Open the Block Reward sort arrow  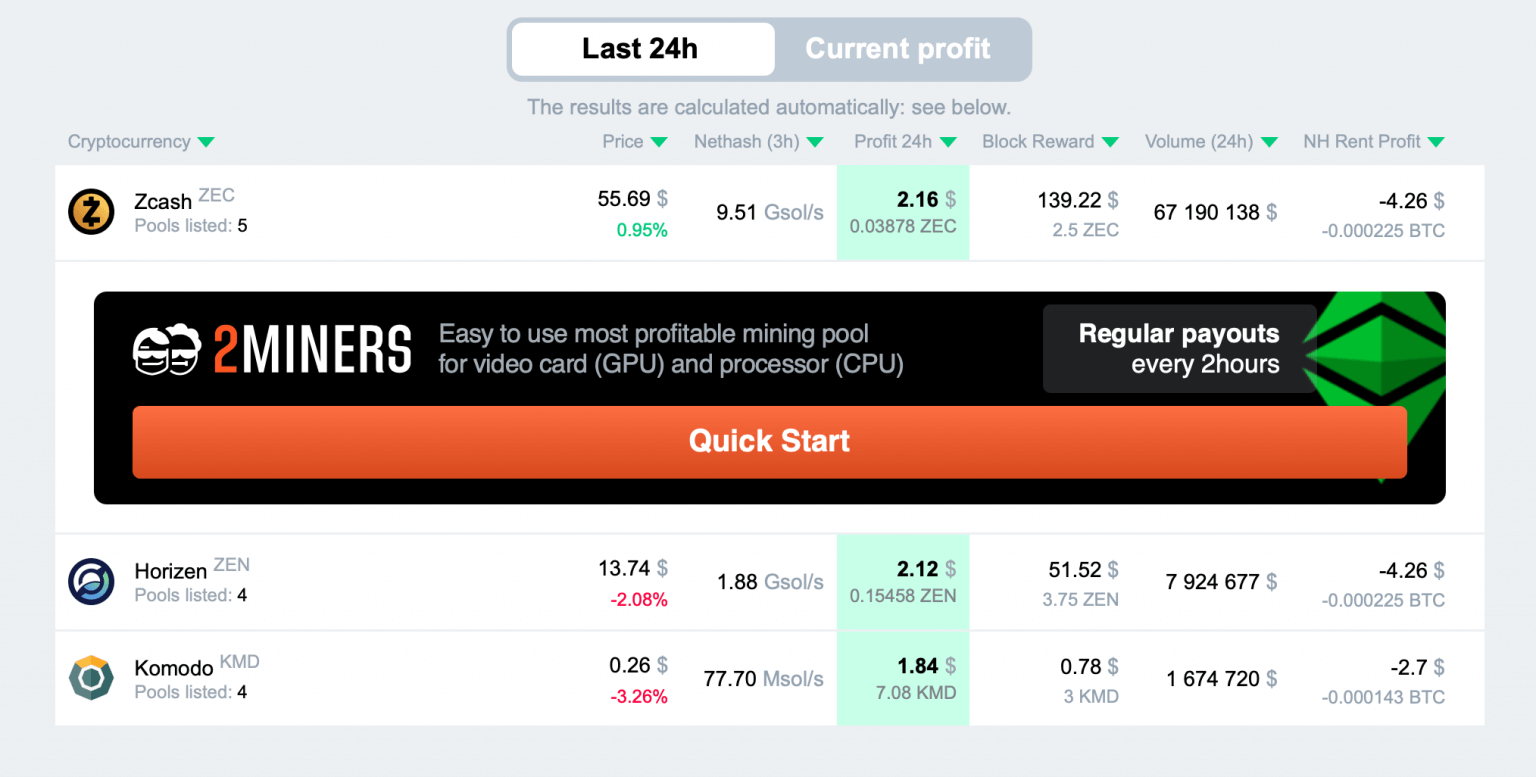pos(1111,142)
